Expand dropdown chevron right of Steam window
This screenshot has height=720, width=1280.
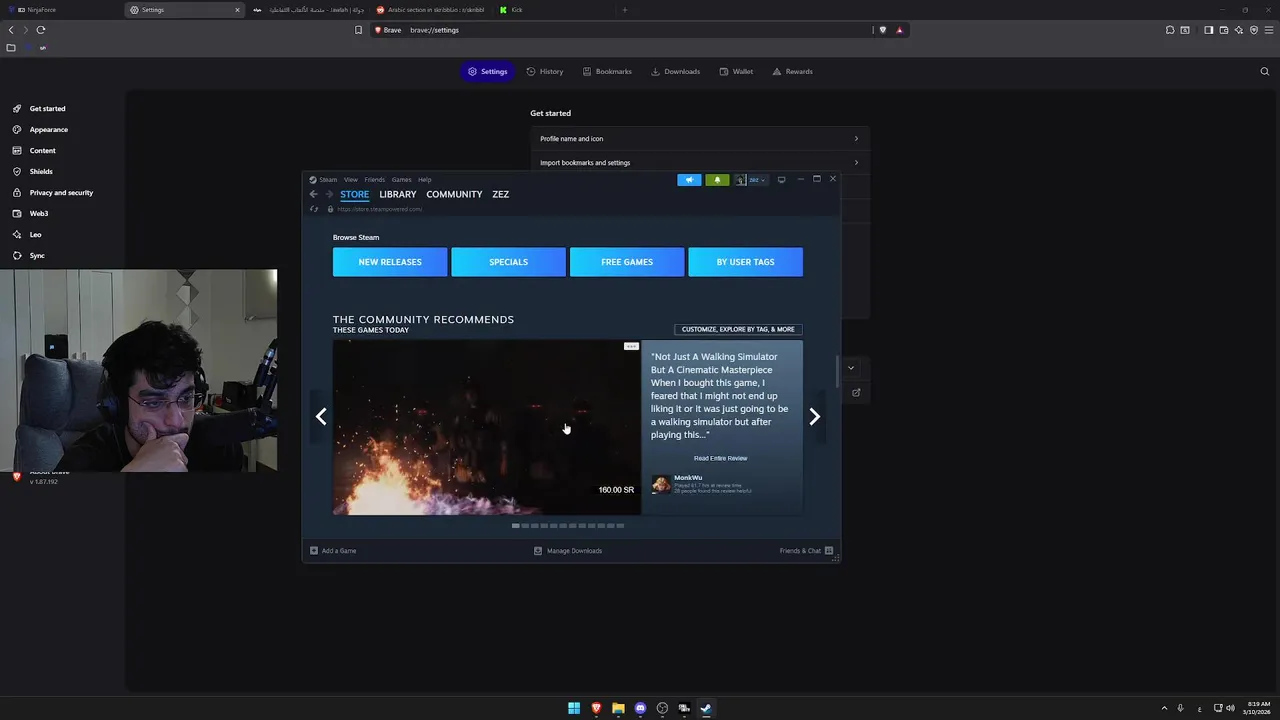851,368
